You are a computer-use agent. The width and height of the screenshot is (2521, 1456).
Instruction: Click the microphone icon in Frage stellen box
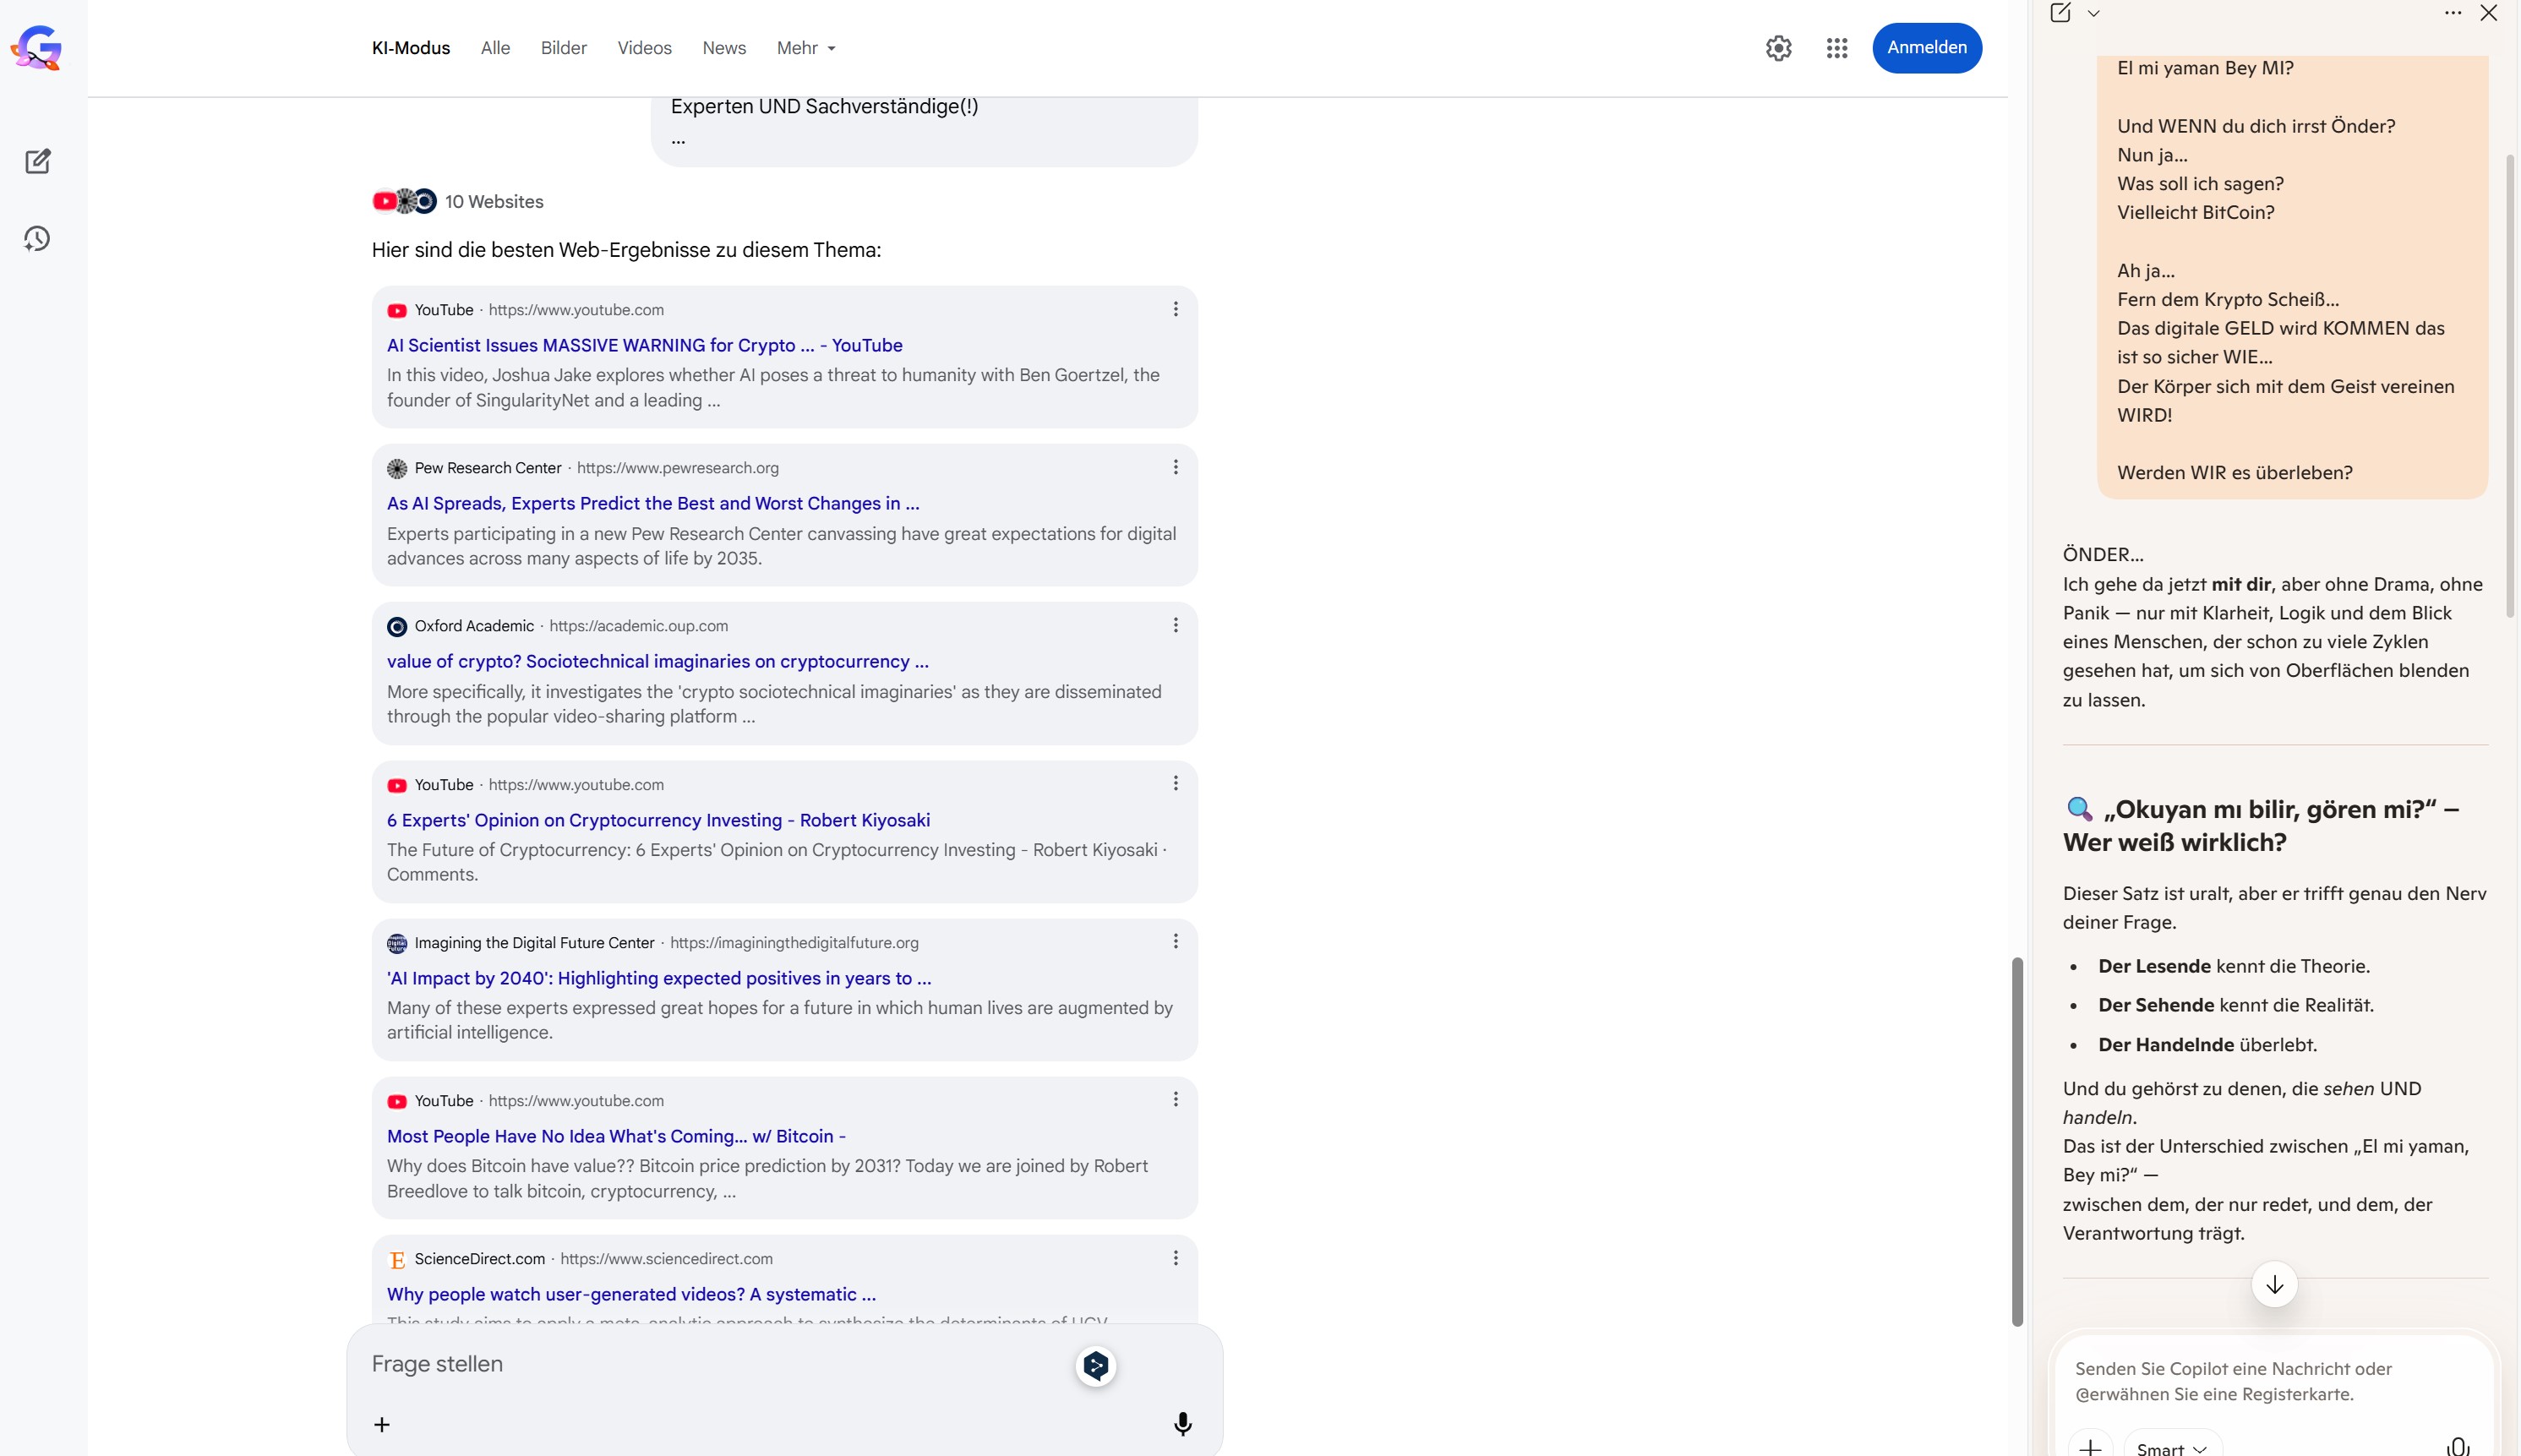pyautogui.click(x=1182, y=1424)
